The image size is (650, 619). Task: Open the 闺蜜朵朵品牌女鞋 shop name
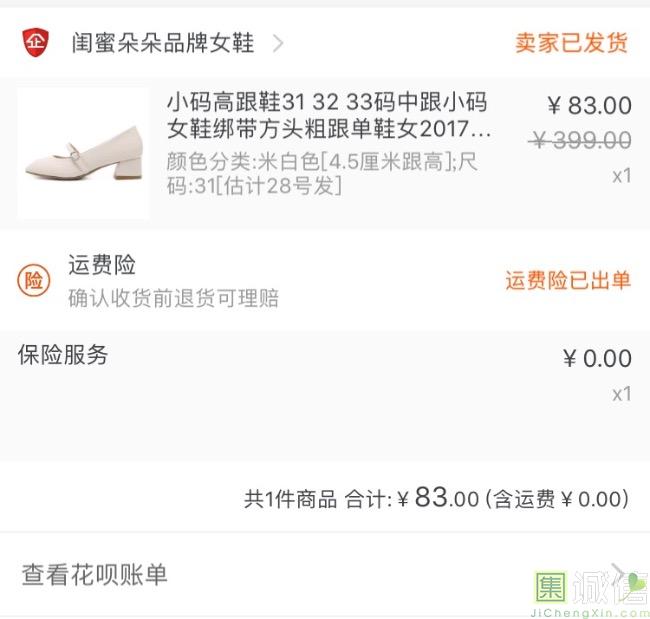coord(162,43)
